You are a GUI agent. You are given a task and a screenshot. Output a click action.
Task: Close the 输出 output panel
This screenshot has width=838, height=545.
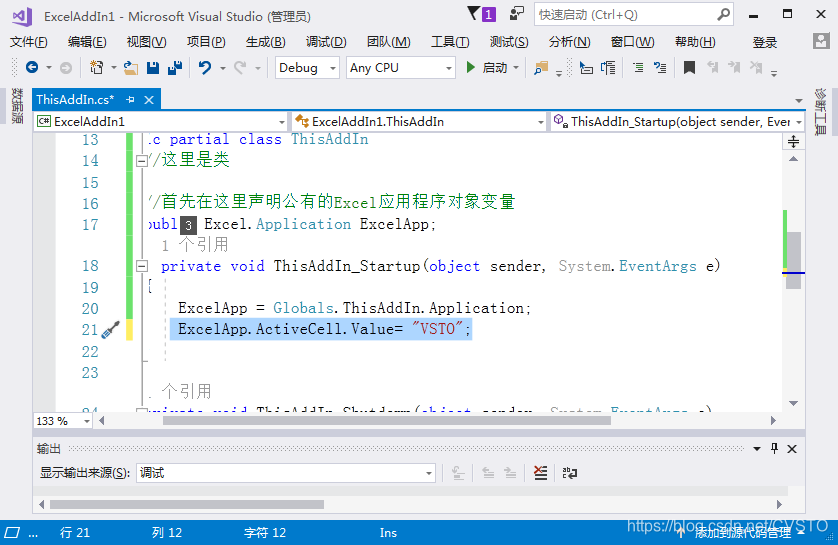pos(792,449)
